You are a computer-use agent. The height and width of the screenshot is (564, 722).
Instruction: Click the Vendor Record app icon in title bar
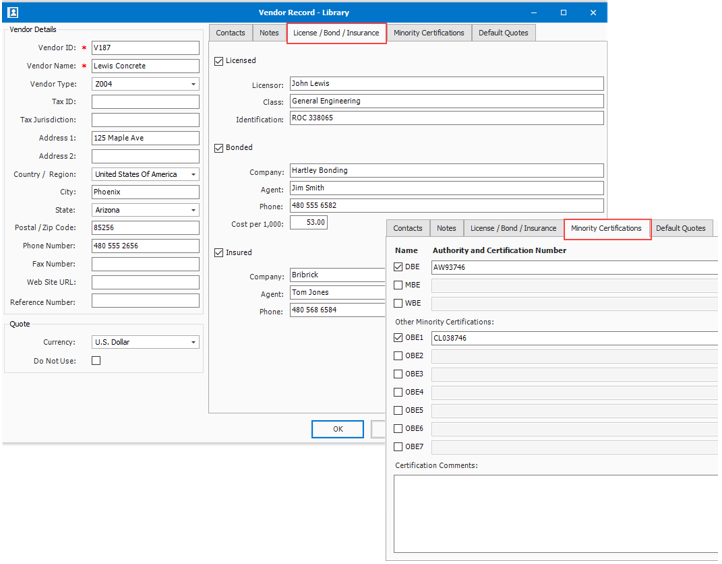[13, 13]
